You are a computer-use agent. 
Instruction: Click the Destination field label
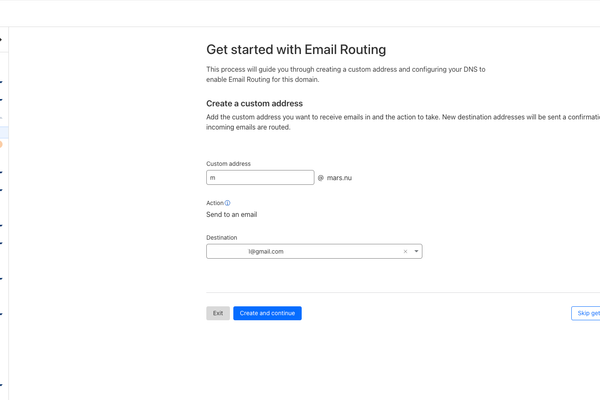click(222, 237)
